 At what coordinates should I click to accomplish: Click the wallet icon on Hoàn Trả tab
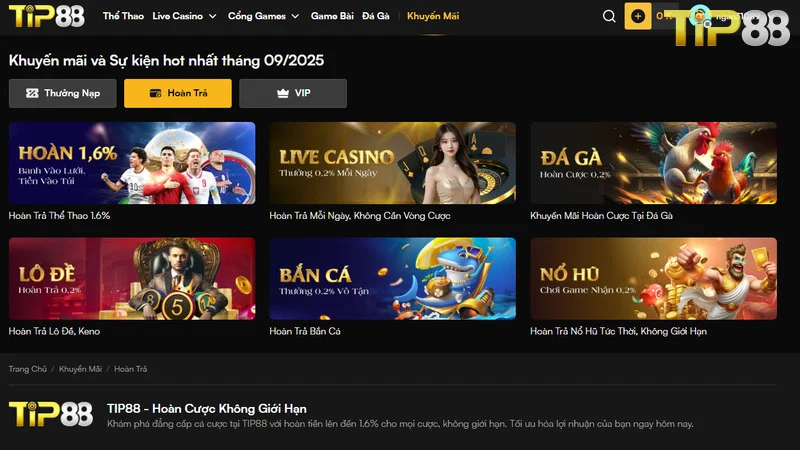[155, 93]
